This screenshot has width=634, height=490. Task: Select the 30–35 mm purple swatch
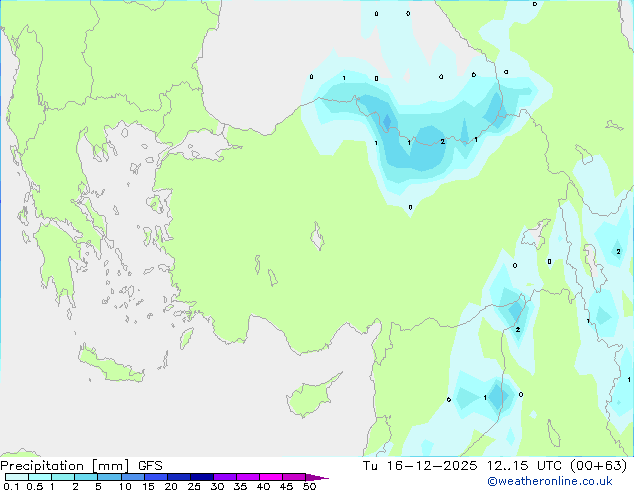(x=225, y=477)
